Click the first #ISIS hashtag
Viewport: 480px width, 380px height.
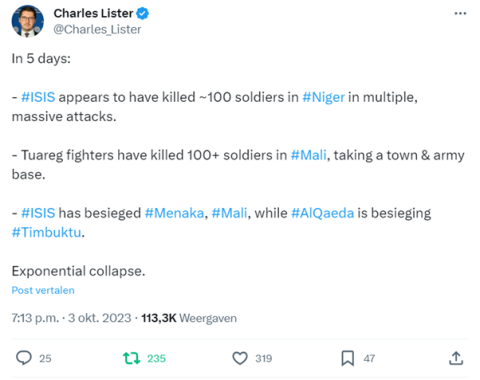[38, 97]
